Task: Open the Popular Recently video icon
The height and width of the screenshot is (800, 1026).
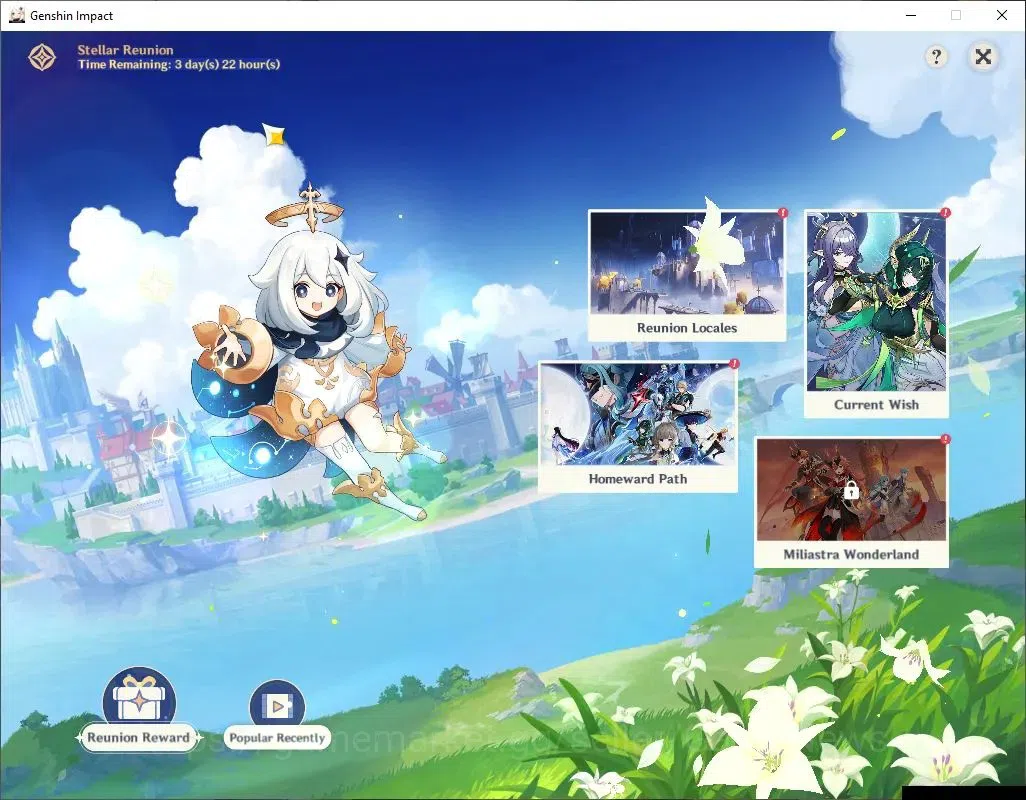Action: tap(277, 704)
